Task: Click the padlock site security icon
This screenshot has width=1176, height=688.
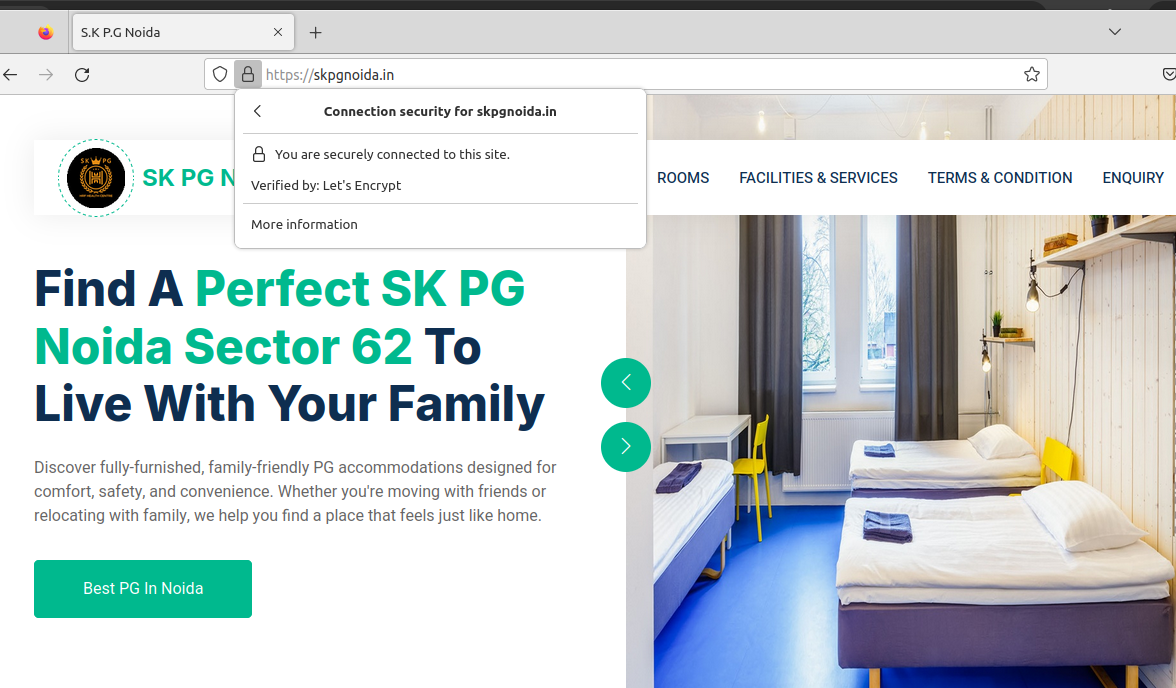Action: click(248, 75)
